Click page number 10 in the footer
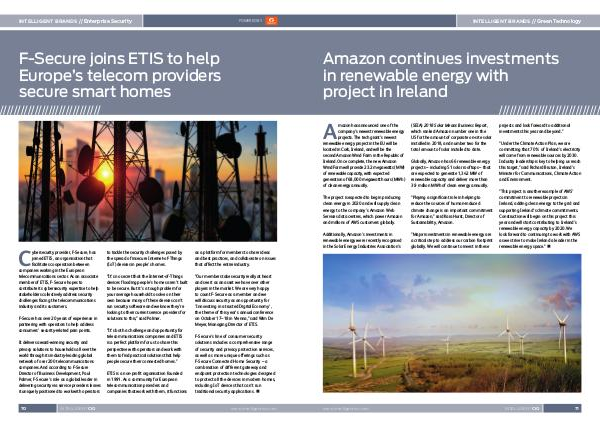The height and width of the screenshot is (424, 600). click(23, 409)
